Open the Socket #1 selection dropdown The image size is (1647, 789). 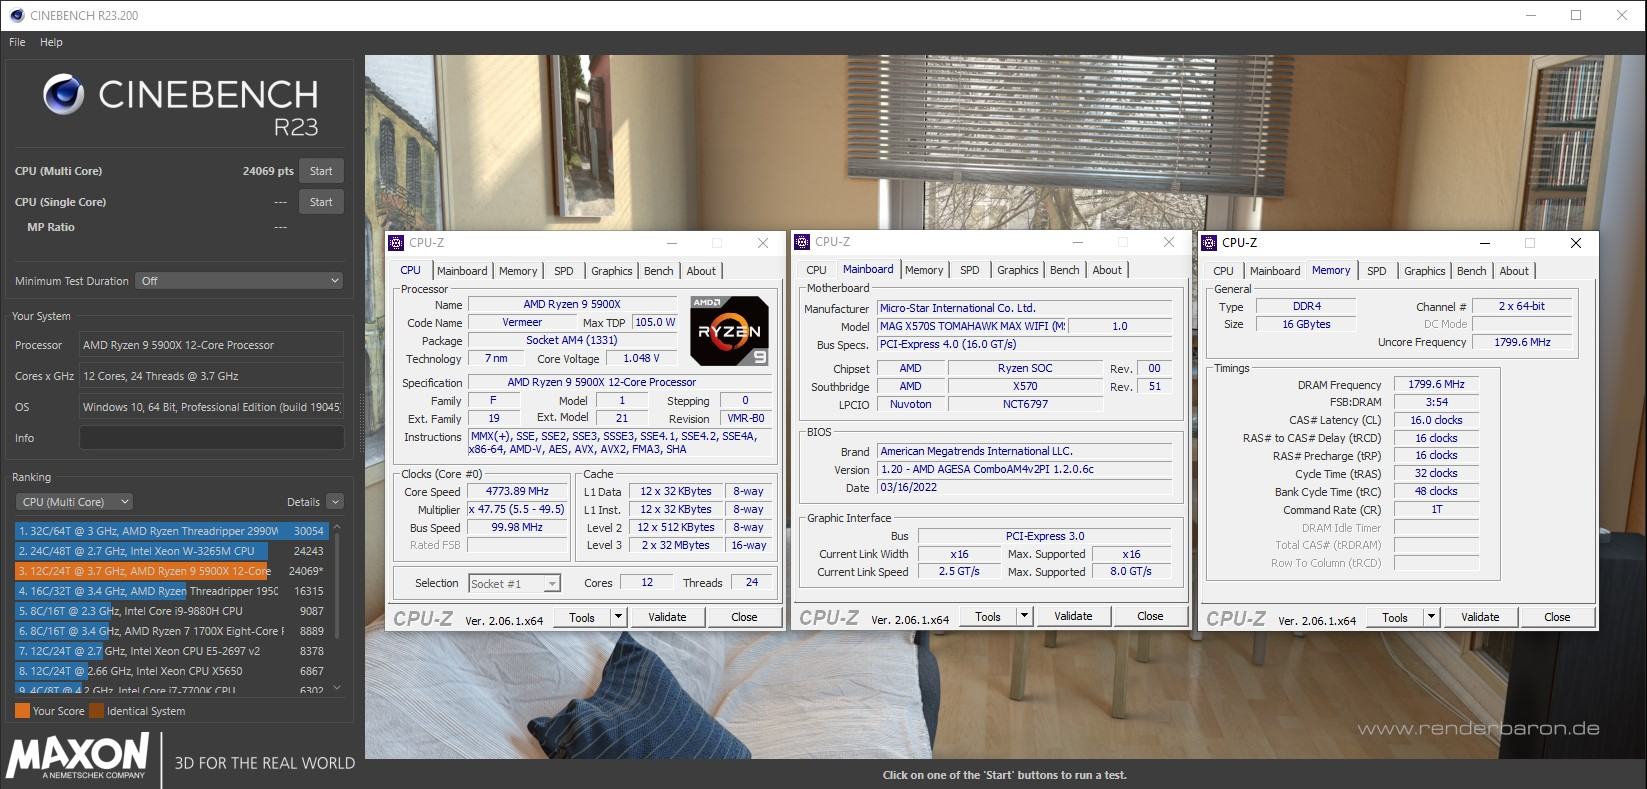(515, 583)
